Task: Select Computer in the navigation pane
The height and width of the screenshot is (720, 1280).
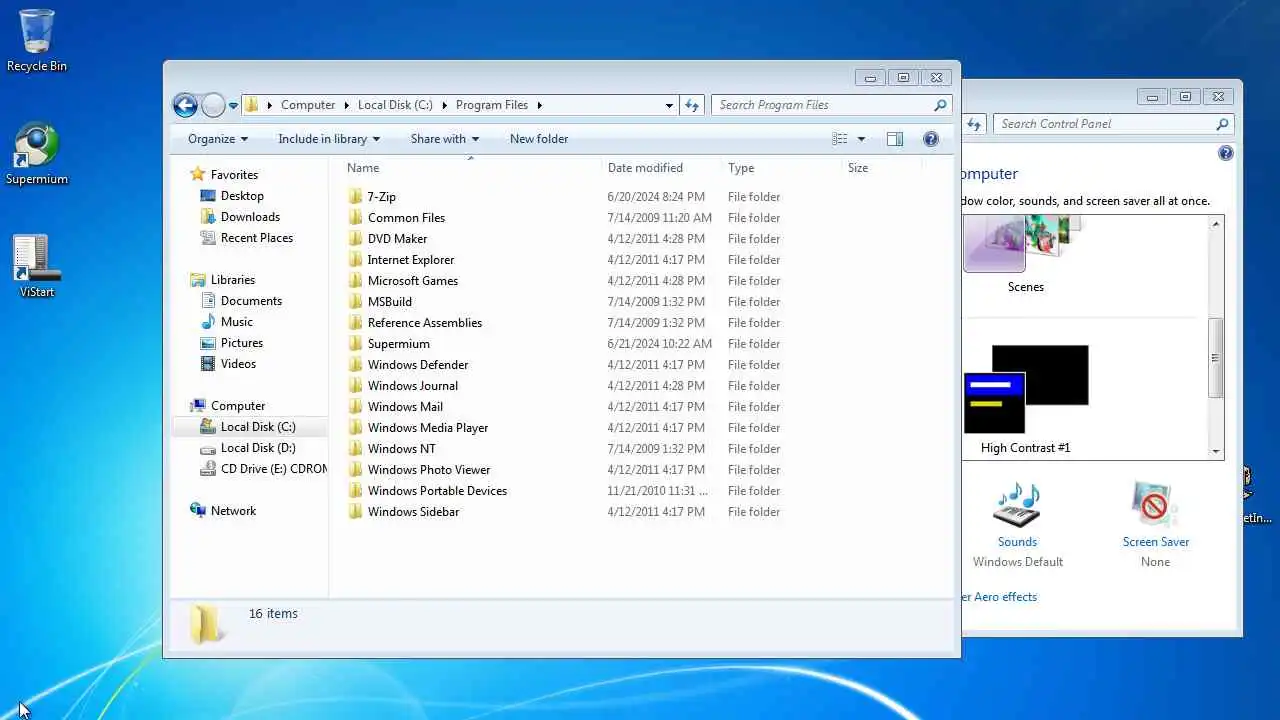Action: (238, 406)
